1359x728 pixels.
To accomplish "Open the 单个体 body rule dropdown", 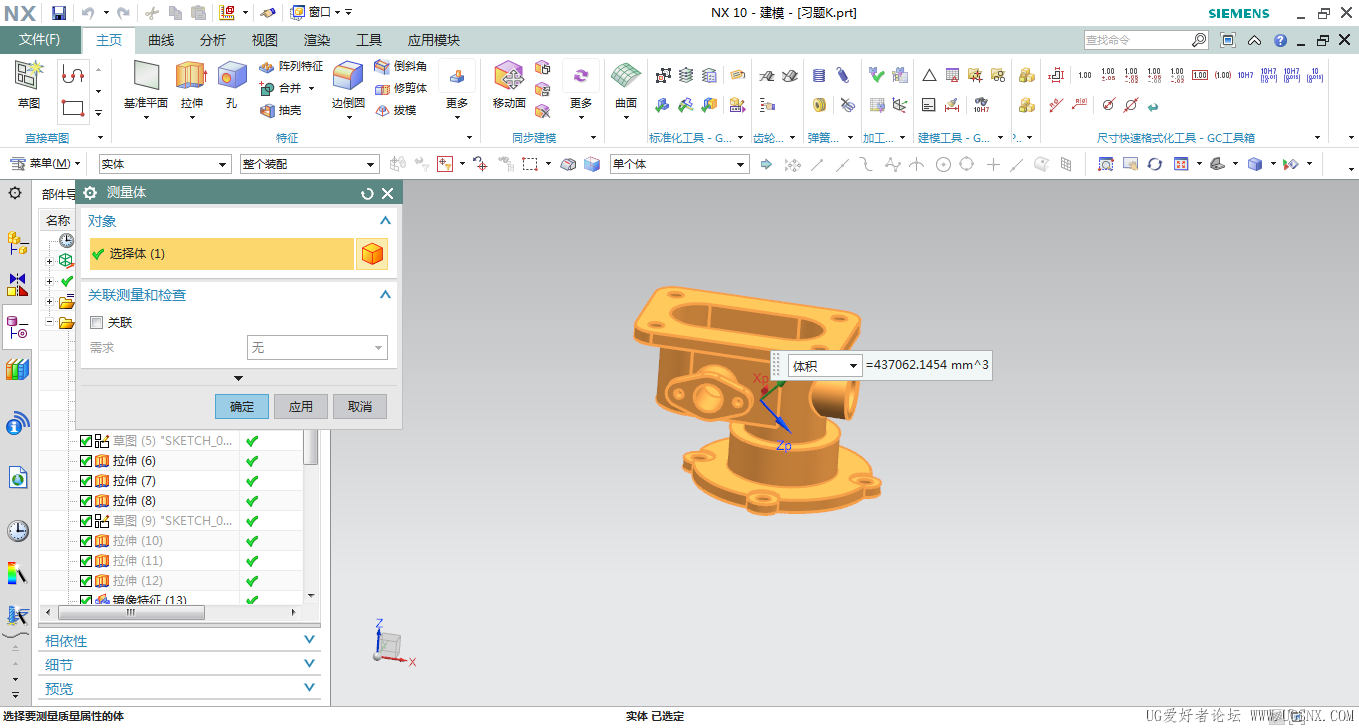I will 679,164.
